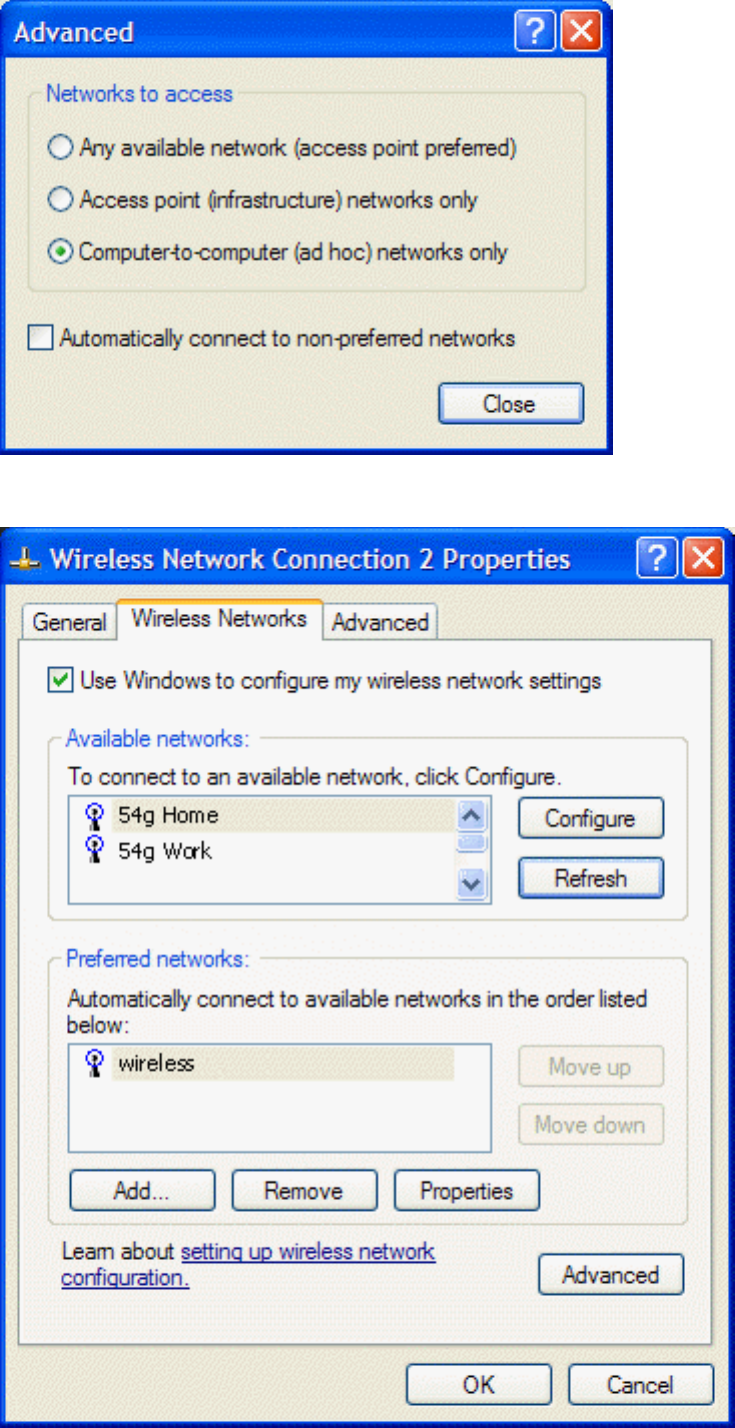
Task: Refresh the available networks list
Action: pyautogui.click(x=590, y=879)
